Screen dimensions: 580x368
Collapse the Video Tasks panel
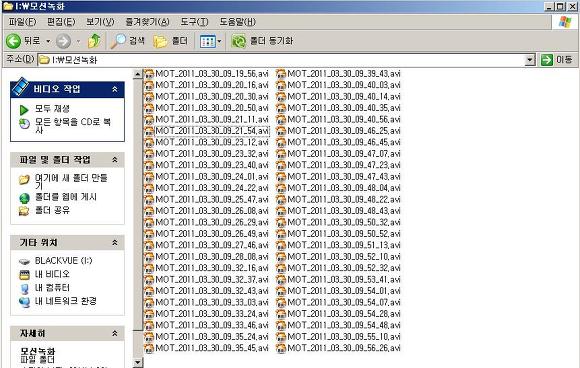[x=115, y=89]
